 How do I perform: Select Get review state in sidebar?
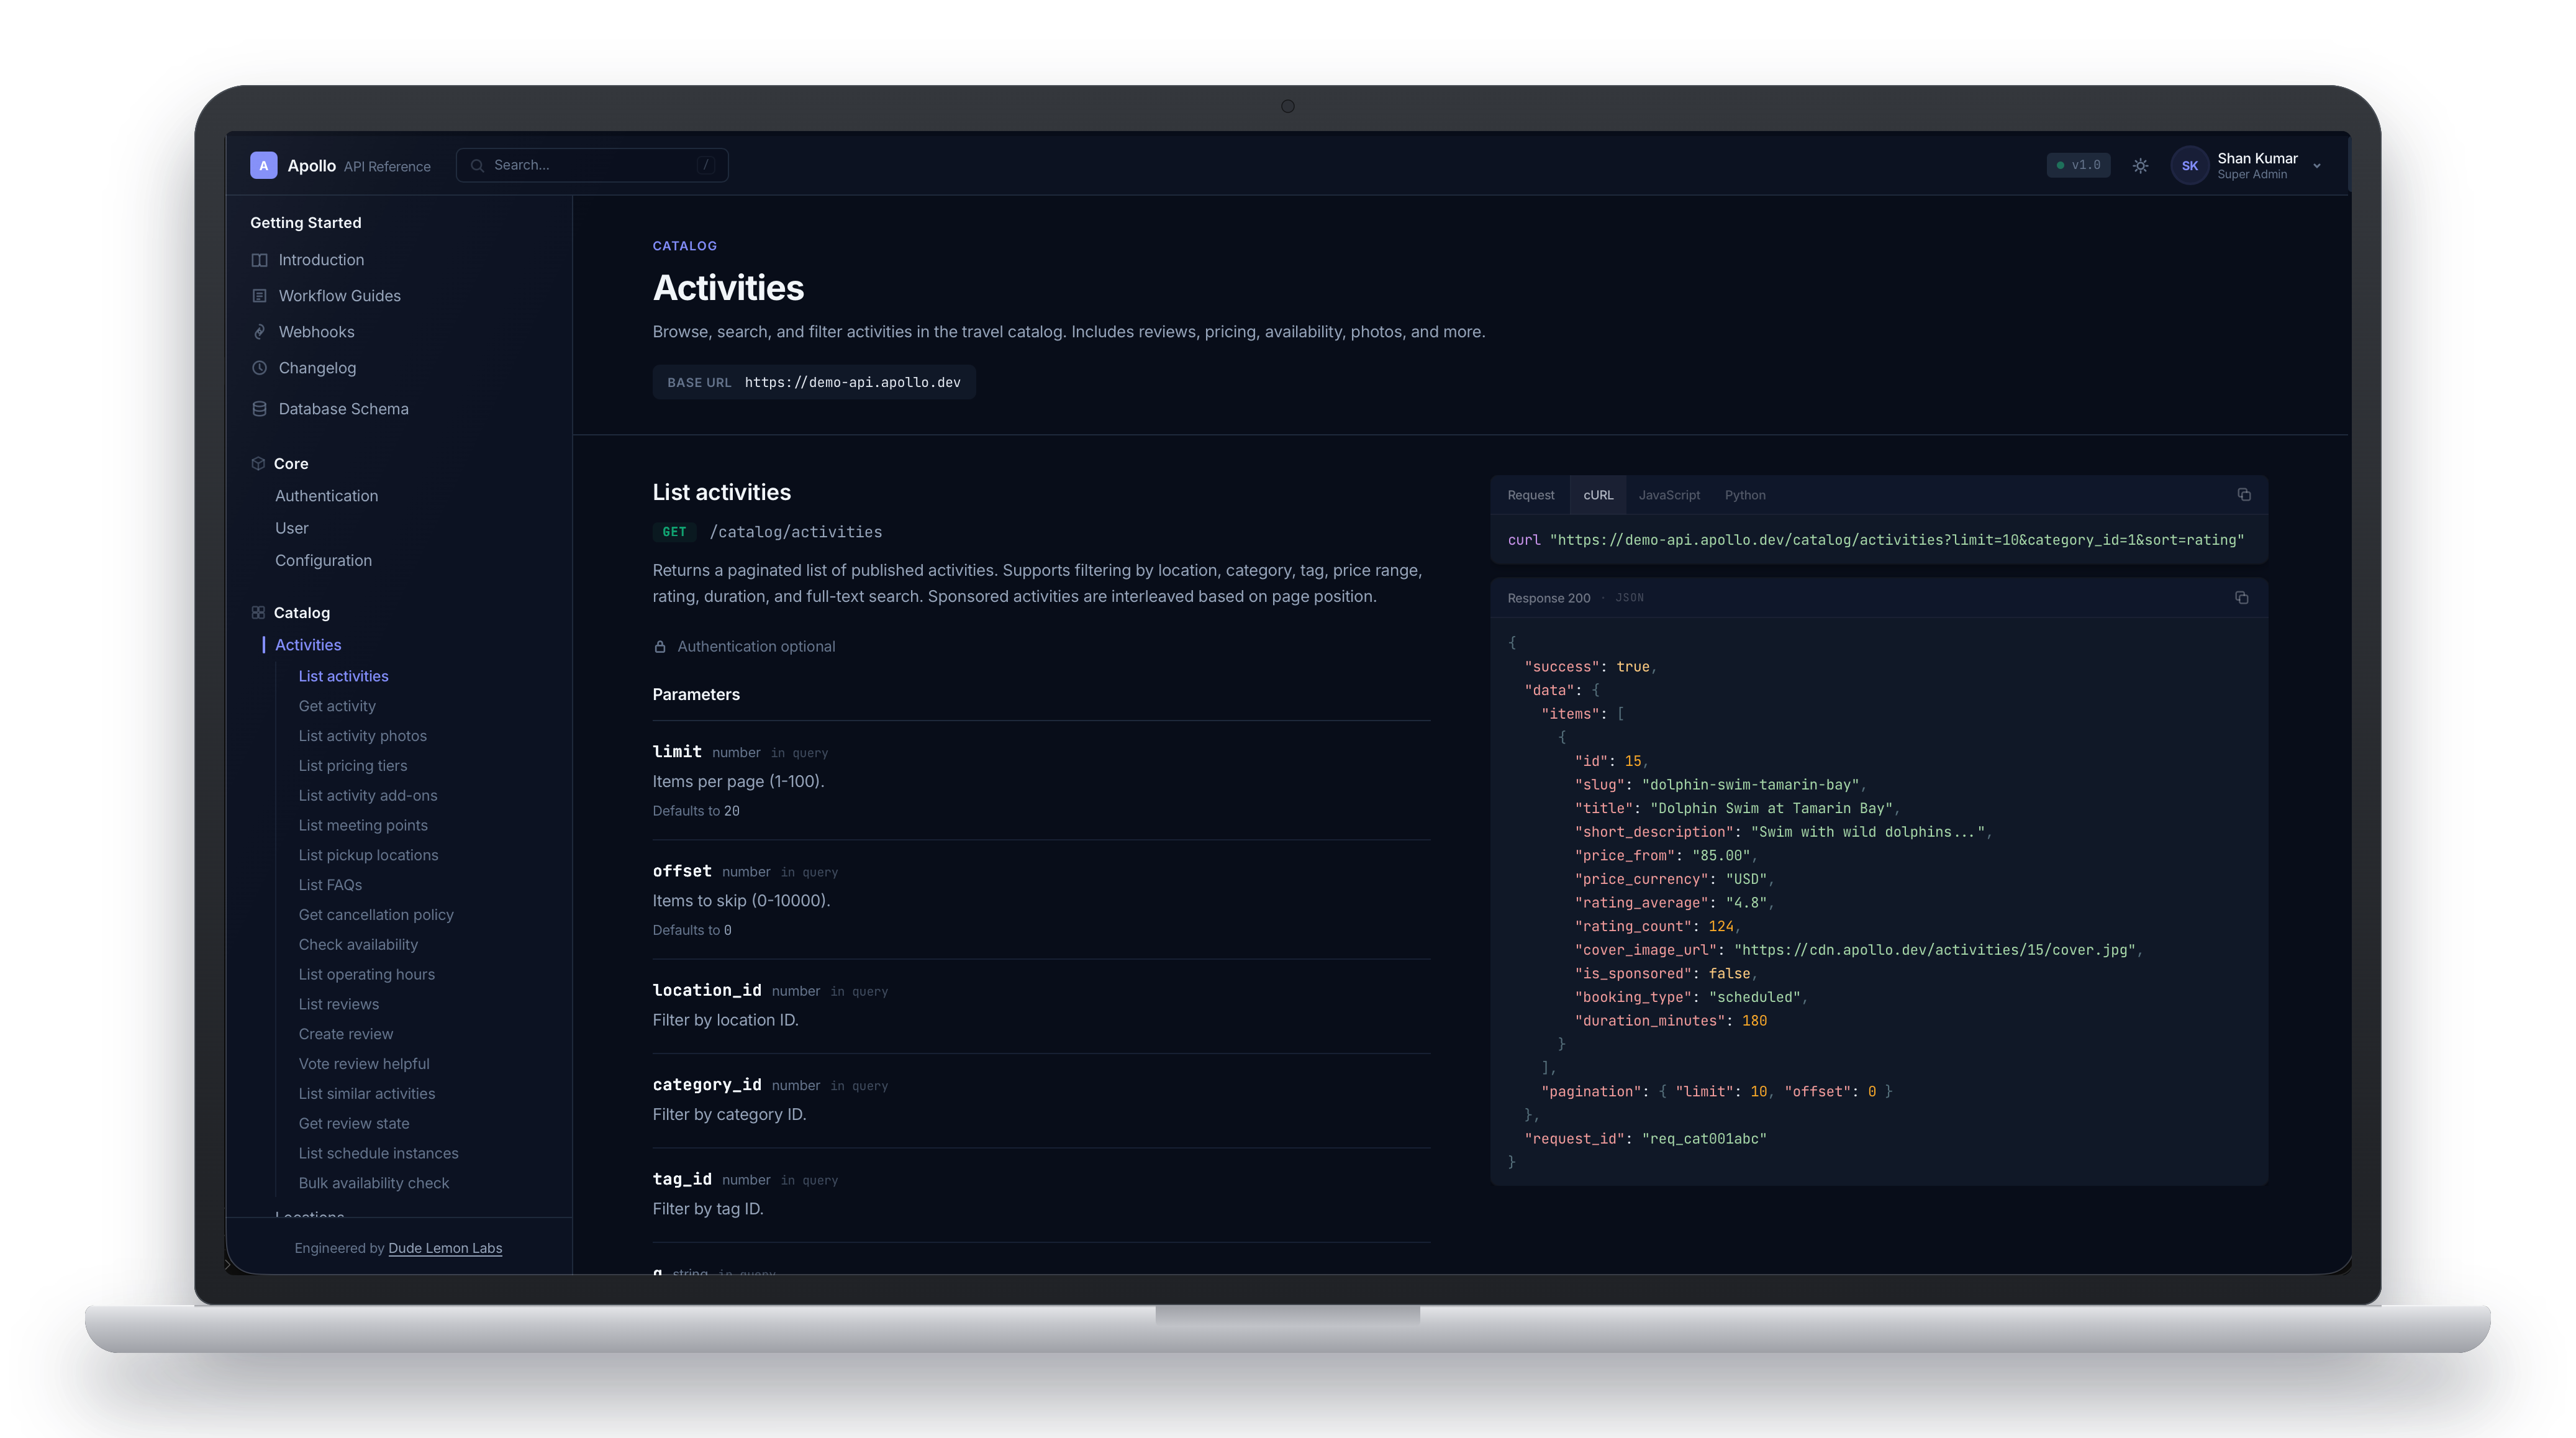353,1124
